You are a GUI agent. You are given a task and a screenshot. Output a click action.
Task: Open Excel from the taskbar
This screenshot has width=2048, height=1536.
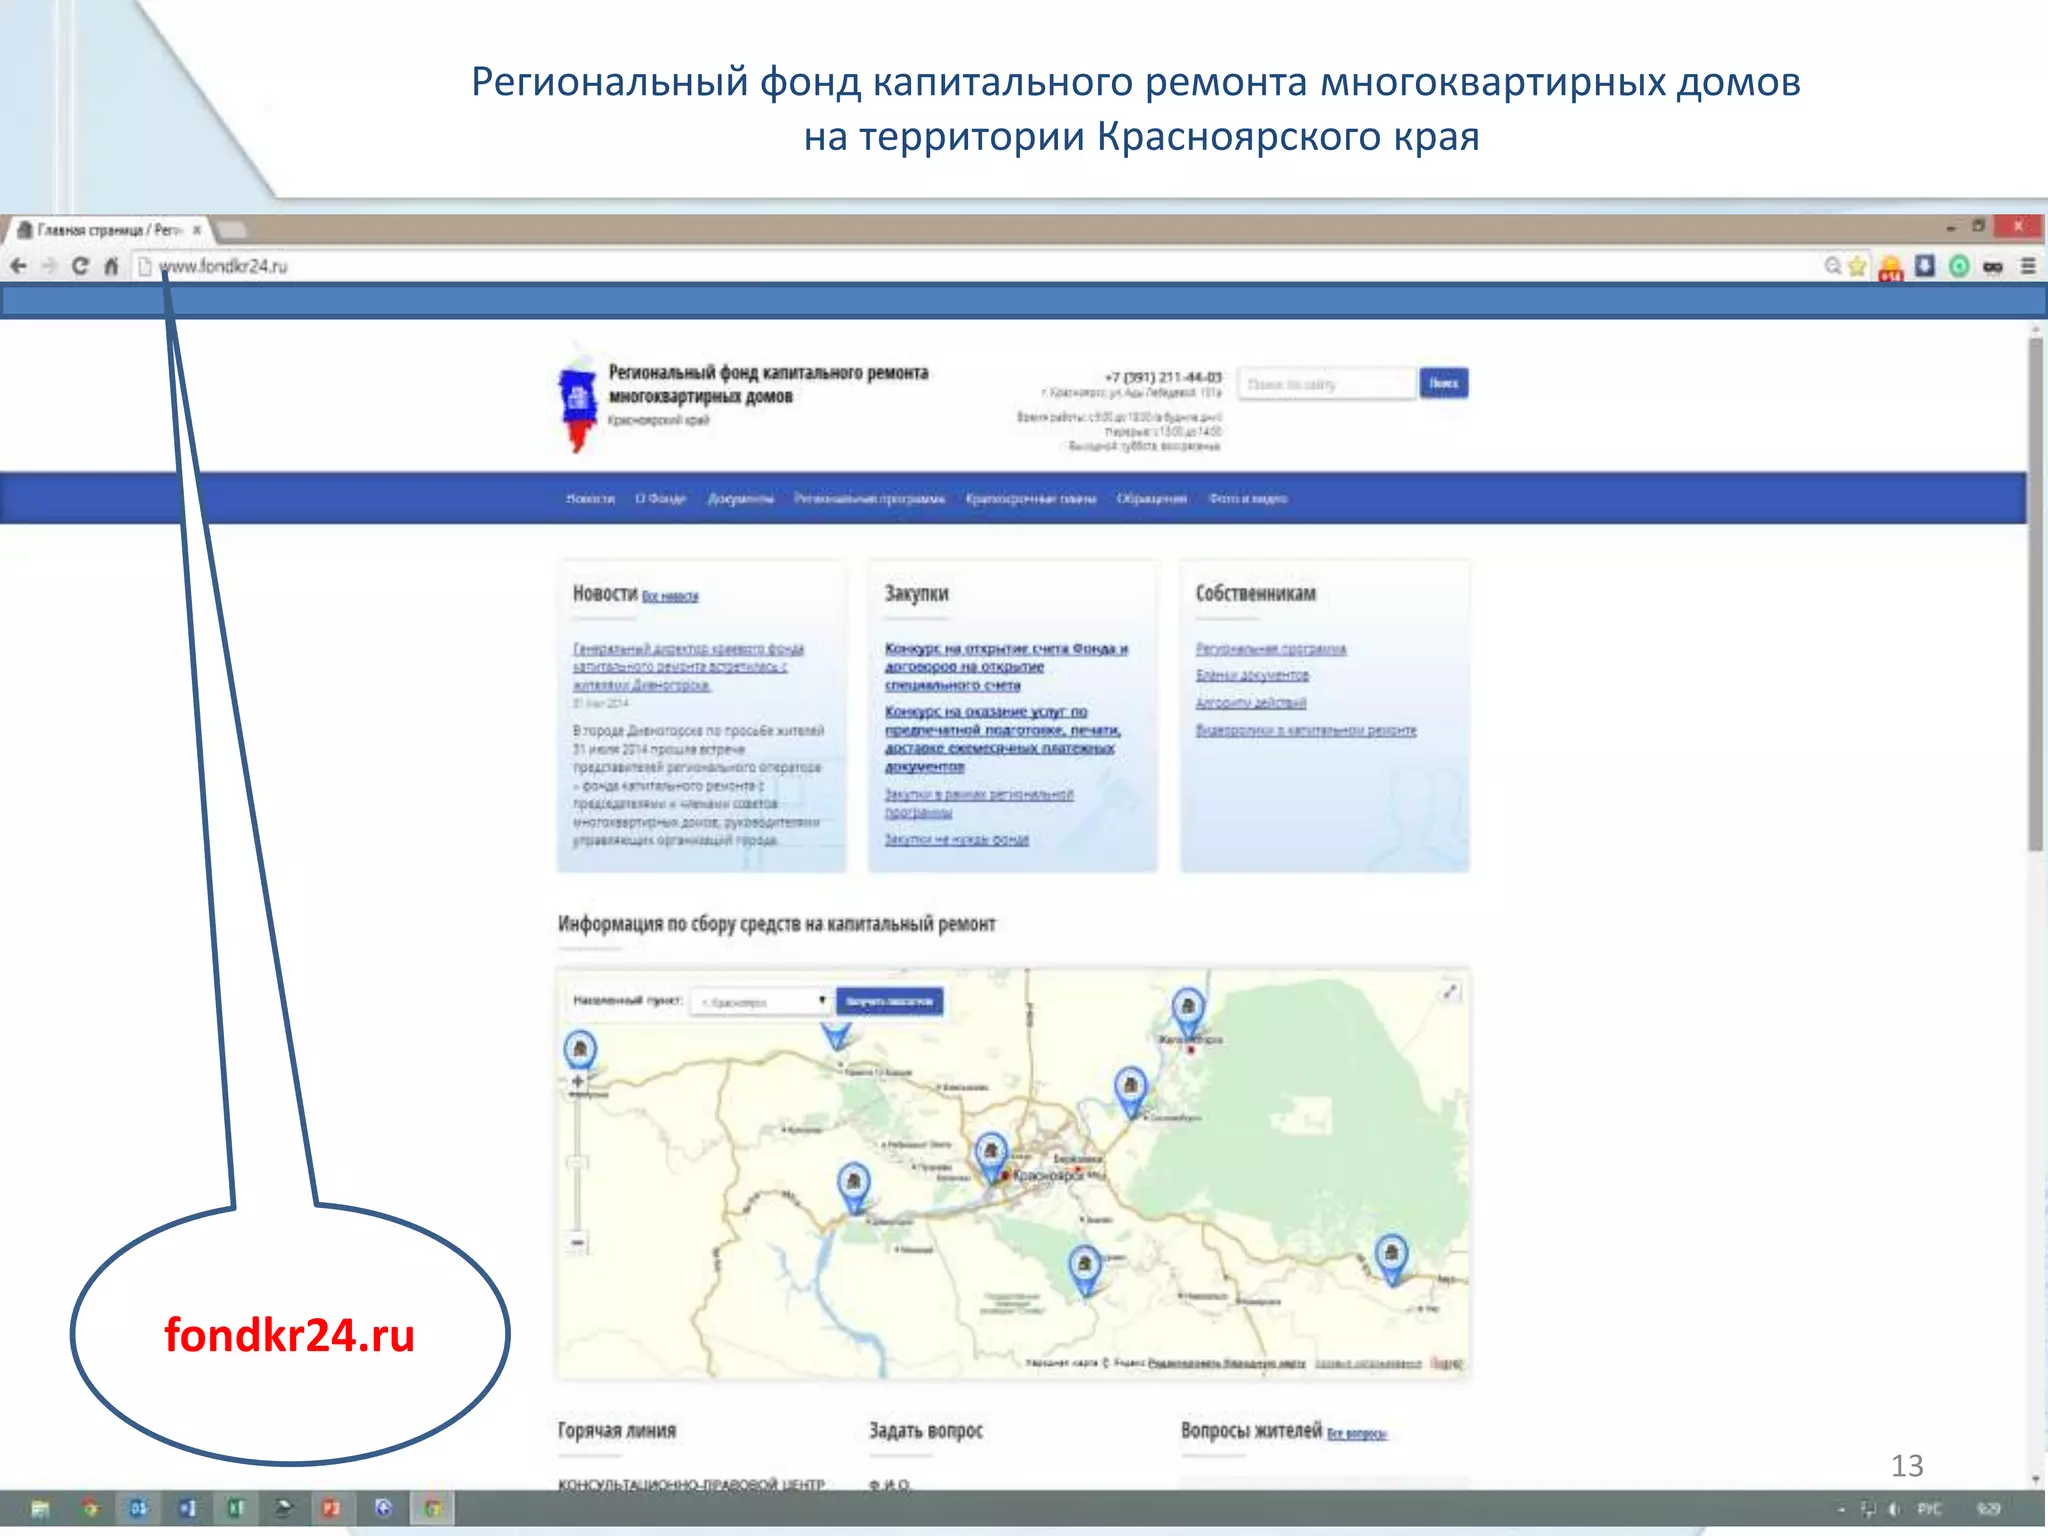(236, 1509)
